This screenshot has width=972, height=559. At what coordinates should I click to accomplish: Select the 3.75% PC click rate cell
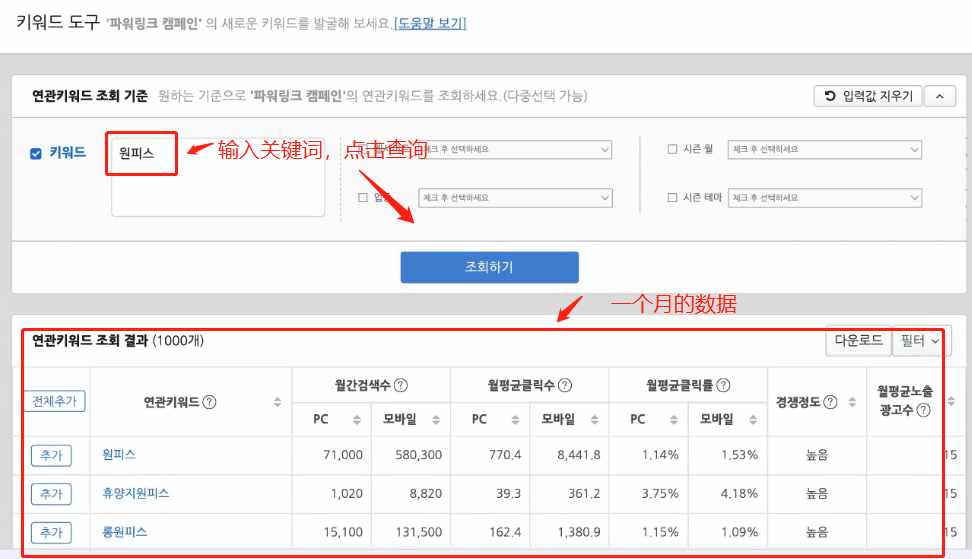(x=660, y=493)
